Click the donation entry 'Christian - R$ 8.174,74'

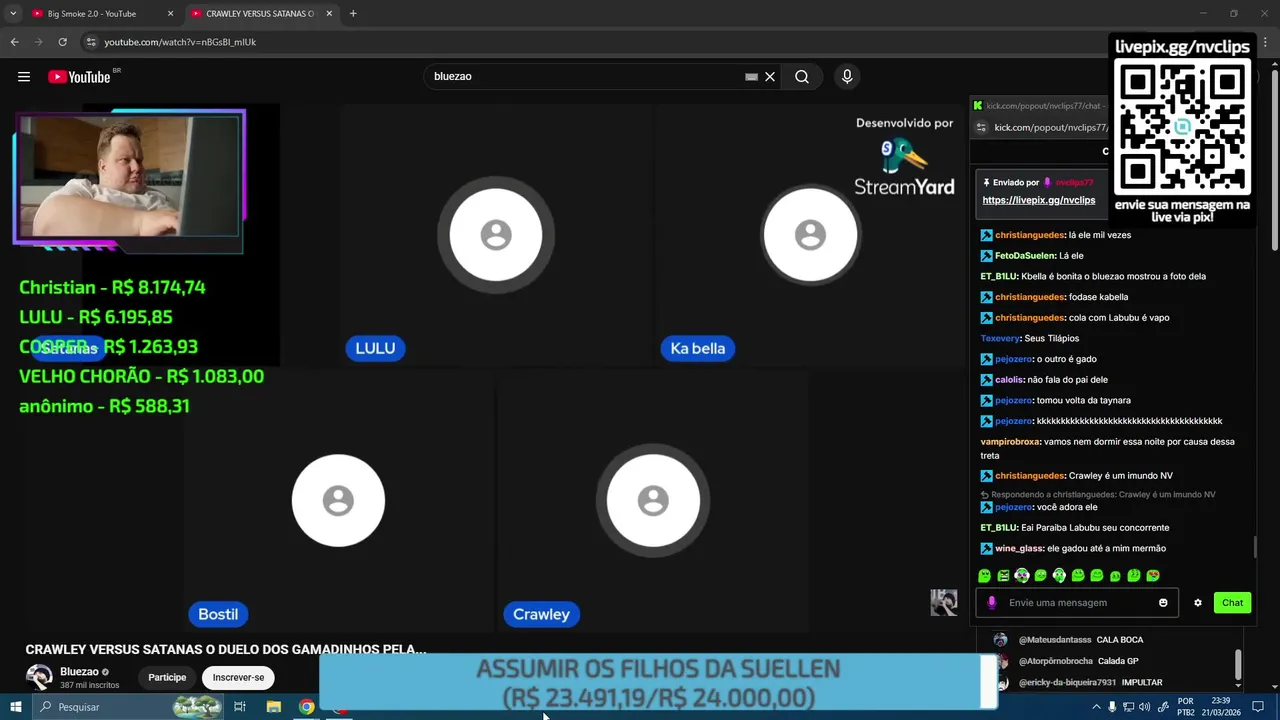click(112, 287)
